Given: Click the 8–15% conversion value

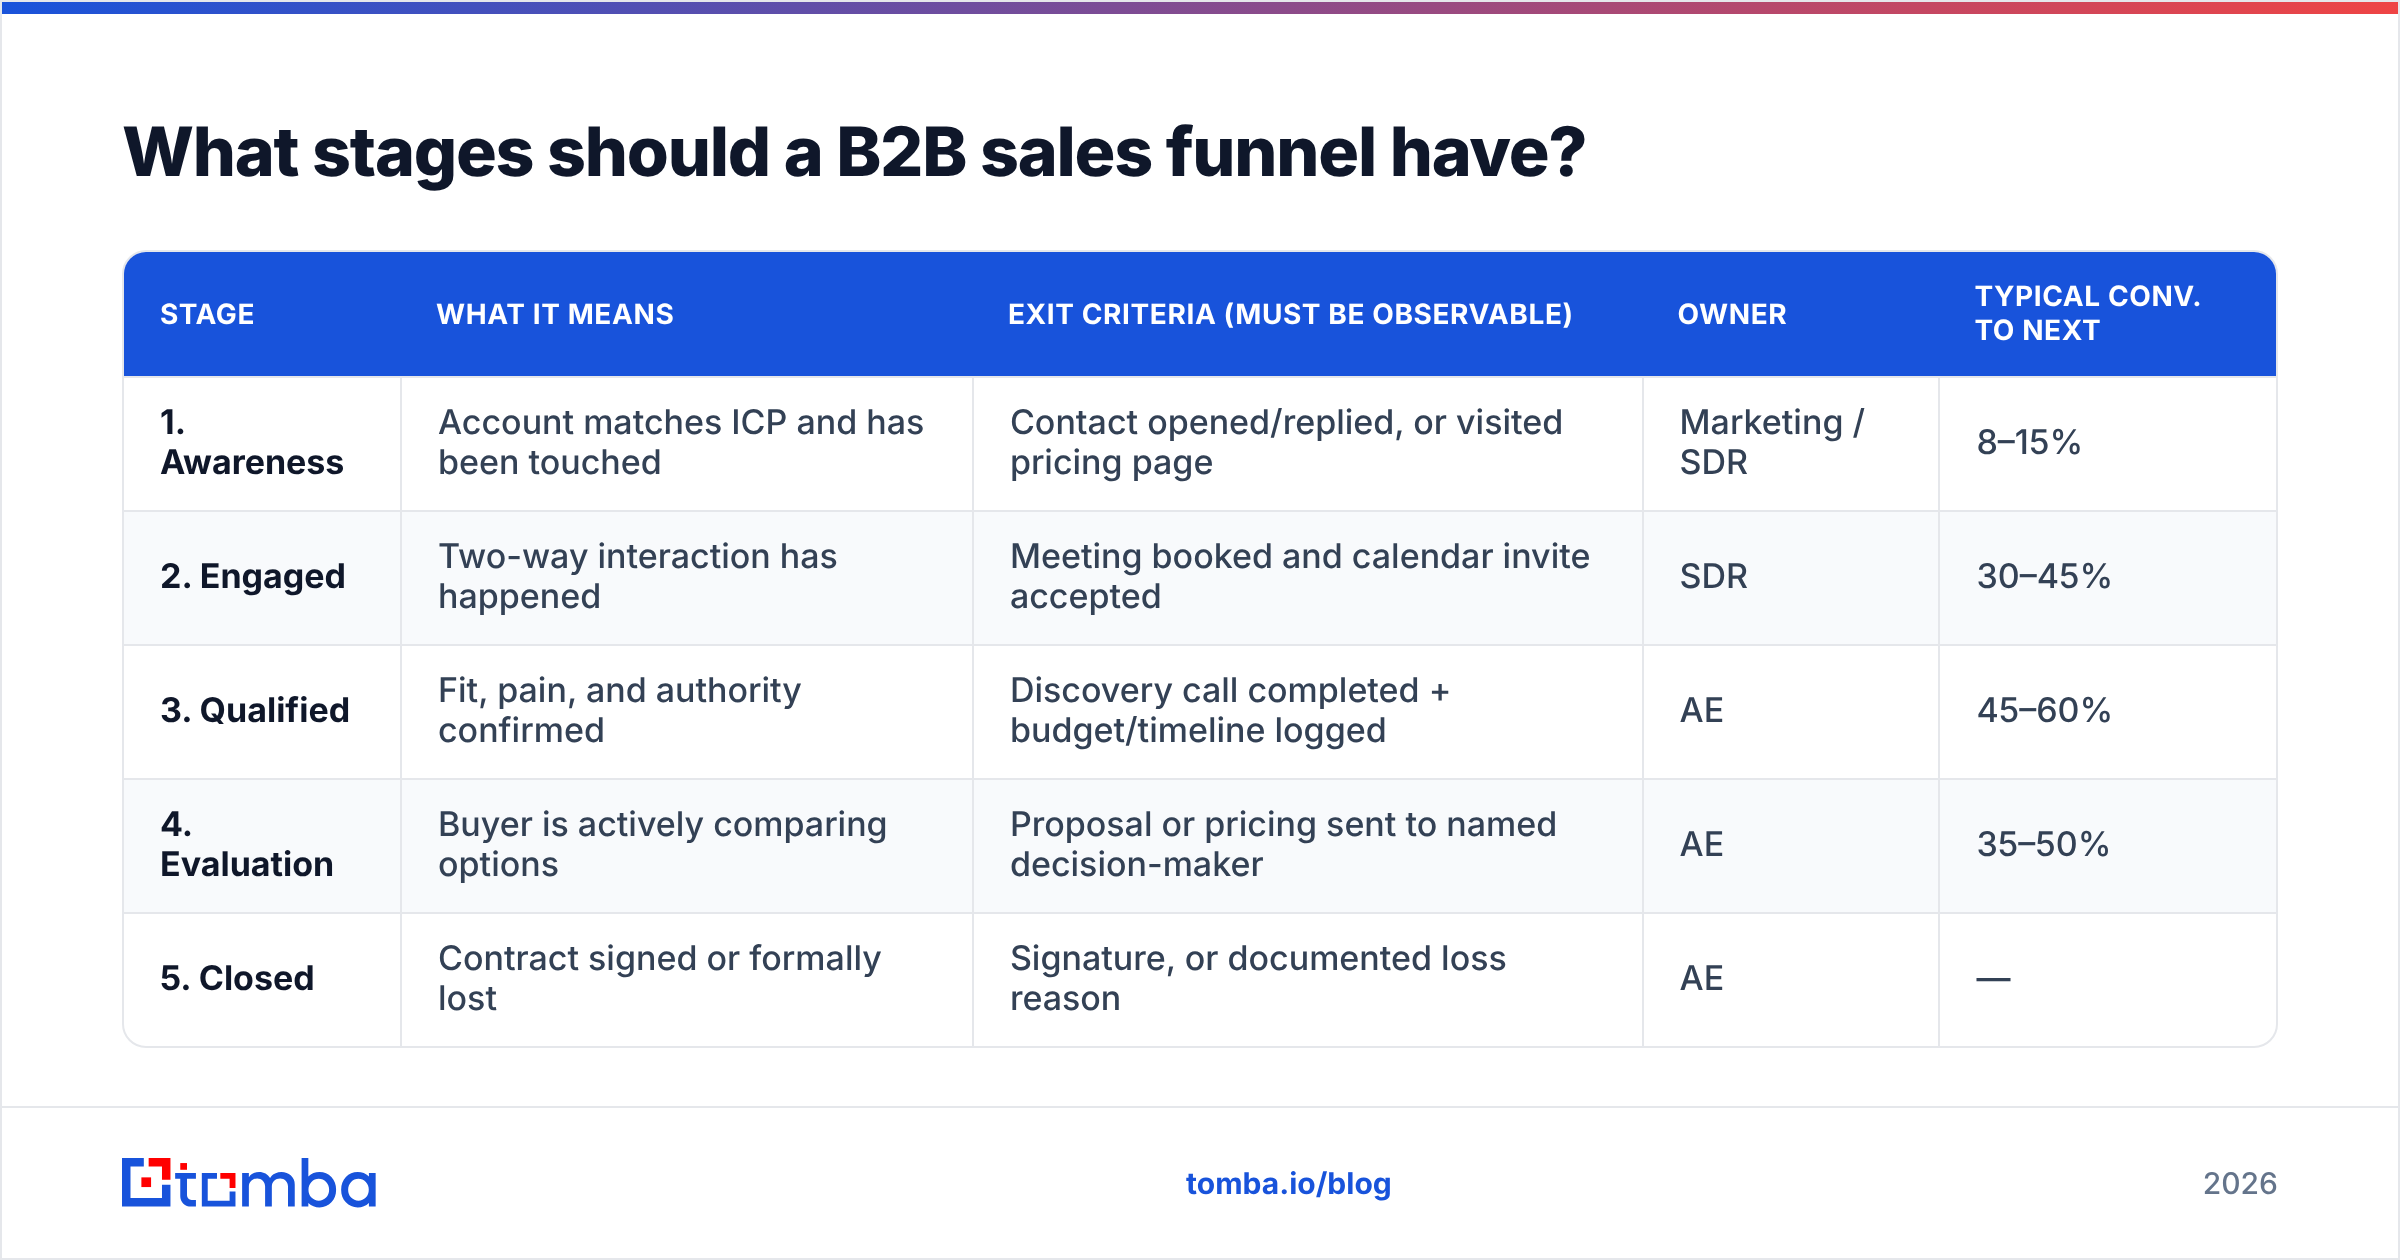Looking at the screenshot, I should (2029, 442).
